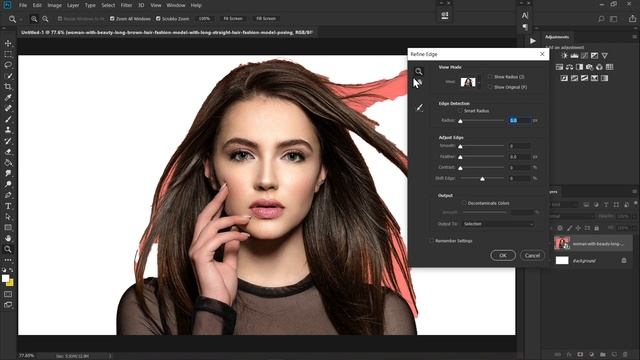
Task: Click Cancel in Refine Edge dialog
Action: coord(532,256)
